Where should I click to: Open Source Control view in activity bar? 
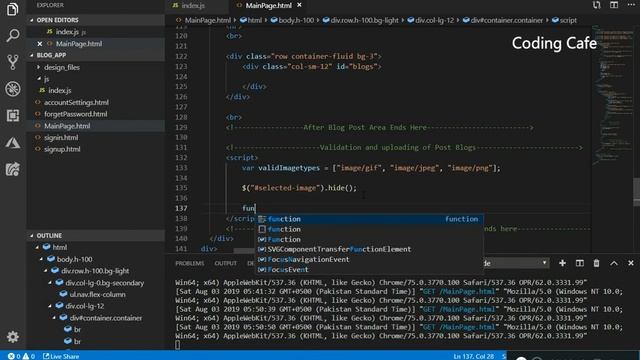click(13, 62)
